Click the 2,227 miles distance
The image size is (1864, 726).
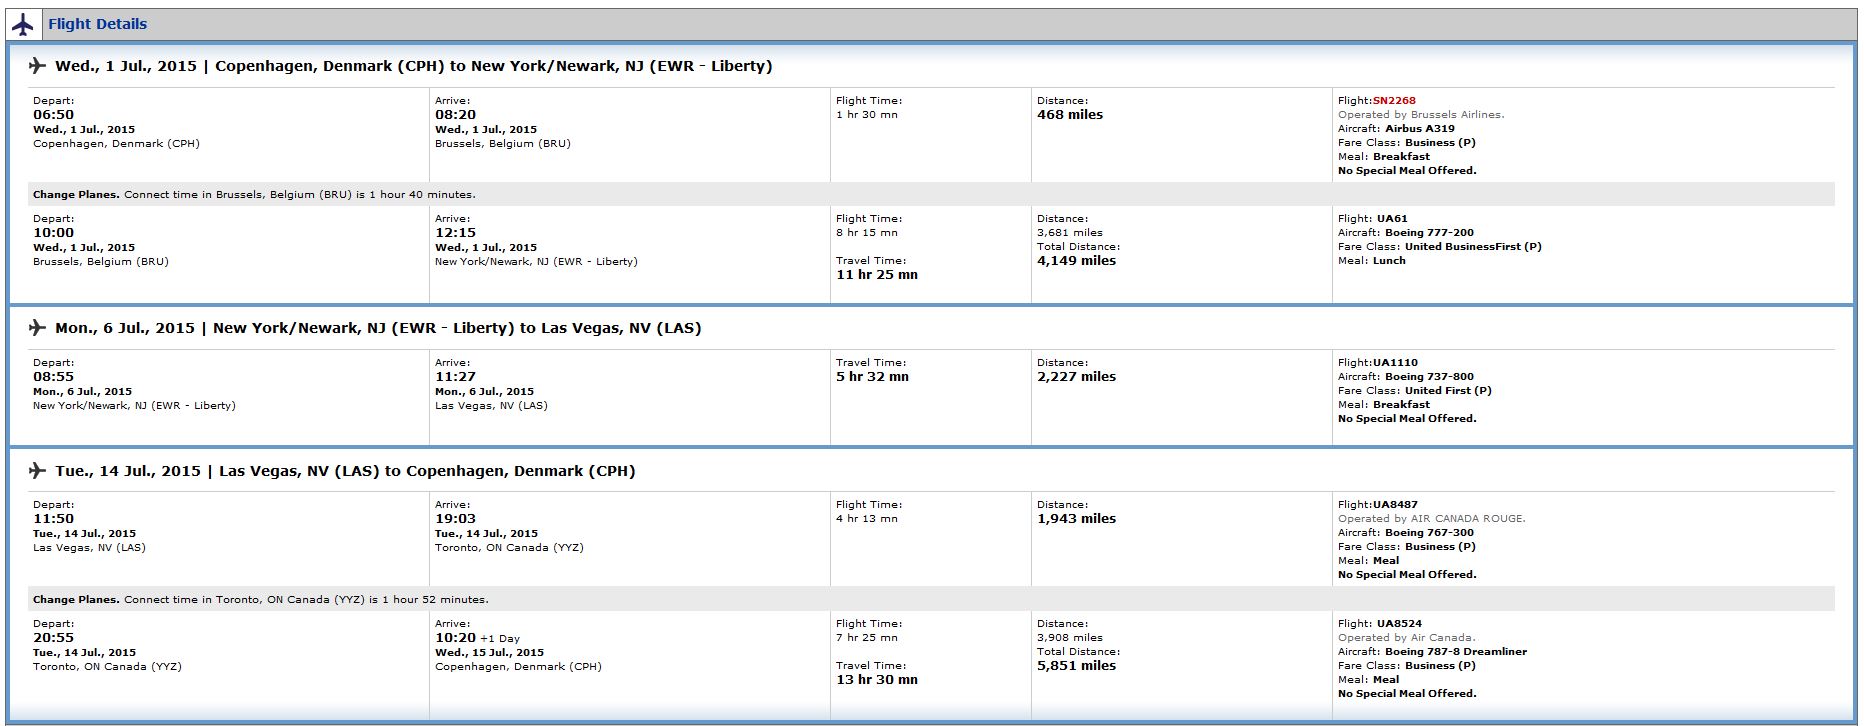[x=1076, y=377]
